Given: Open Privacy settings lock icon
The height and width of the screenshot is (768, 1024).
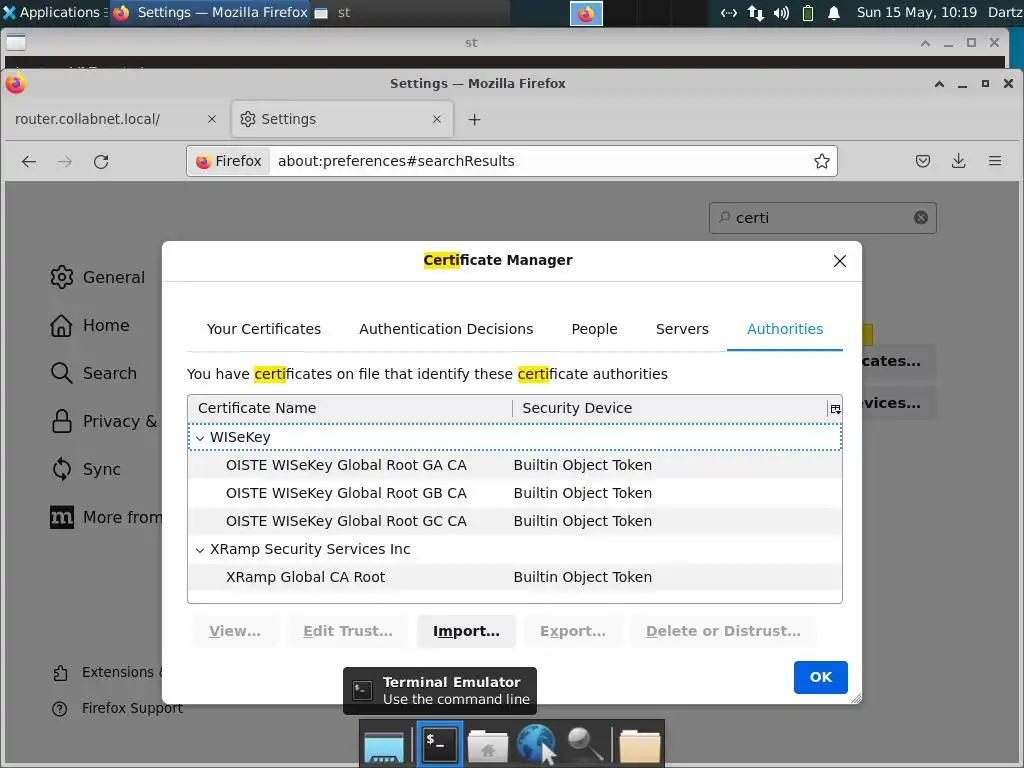Looking at the screenshot, I should pyautogui.click(x=61, y=421).
